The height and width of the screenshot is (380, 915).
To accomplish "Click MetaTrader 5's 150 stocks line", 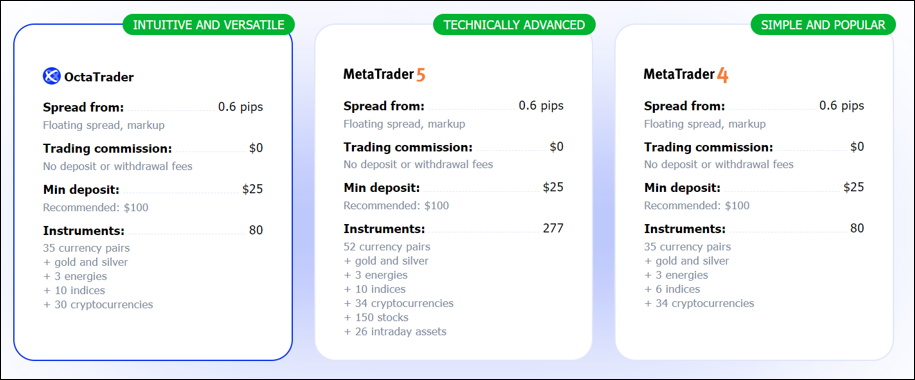I will (x=376, y=318).
